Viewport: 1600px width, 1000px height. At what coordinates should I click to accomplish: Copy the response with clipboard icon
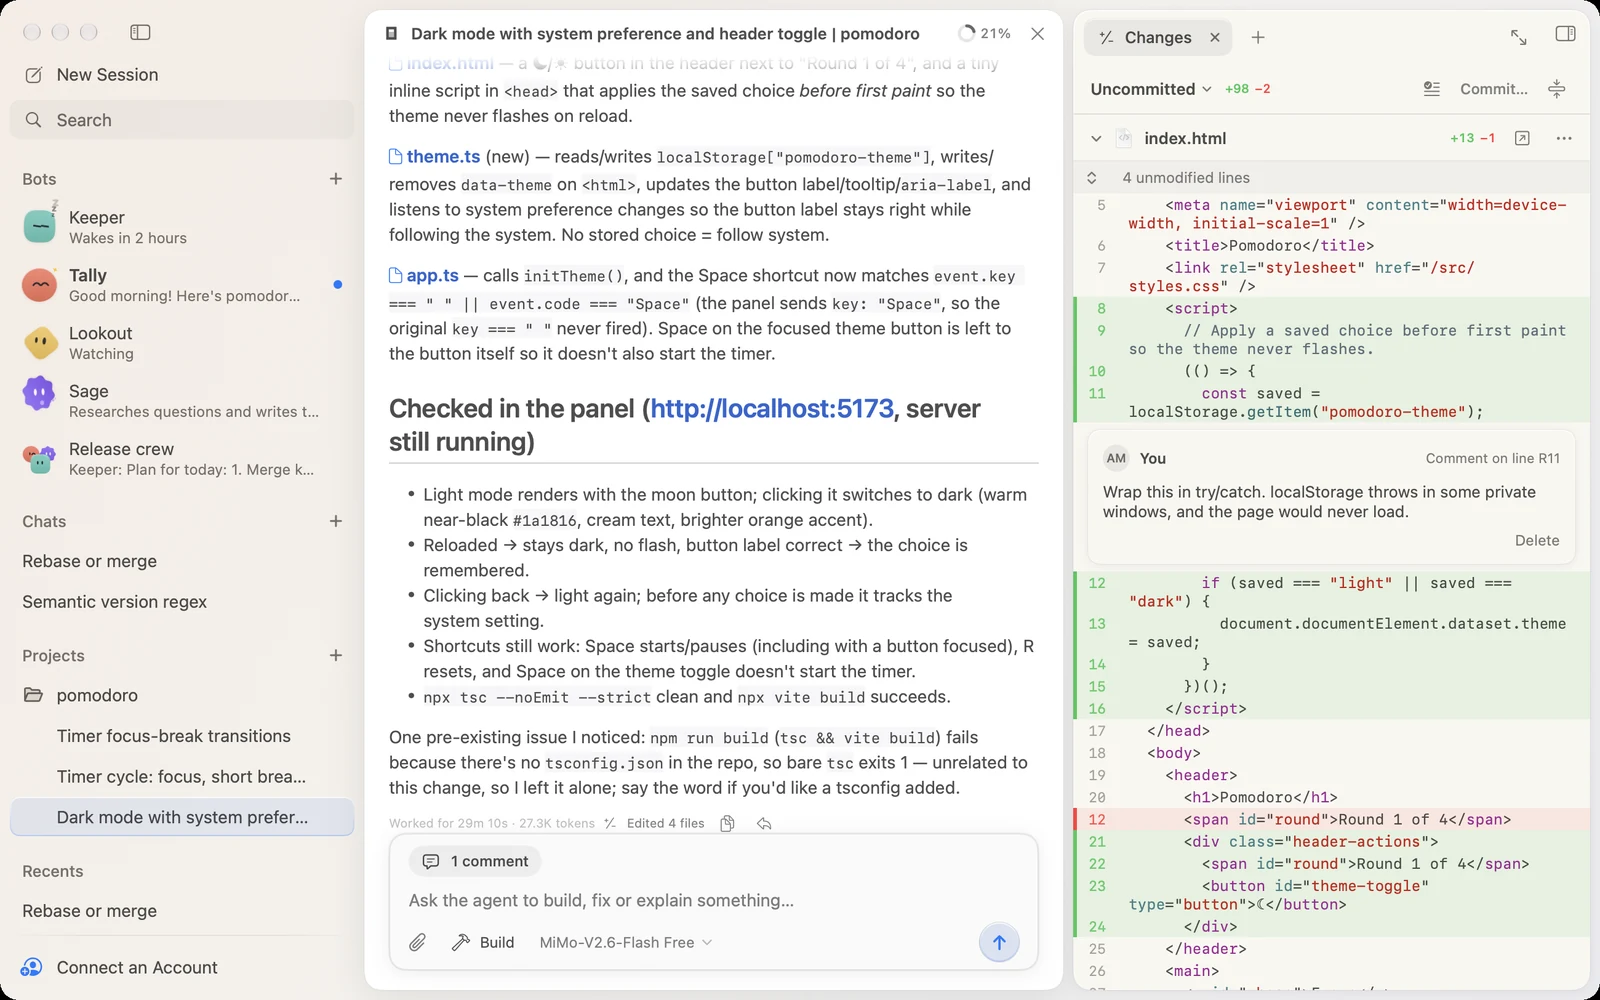[728, 823]
